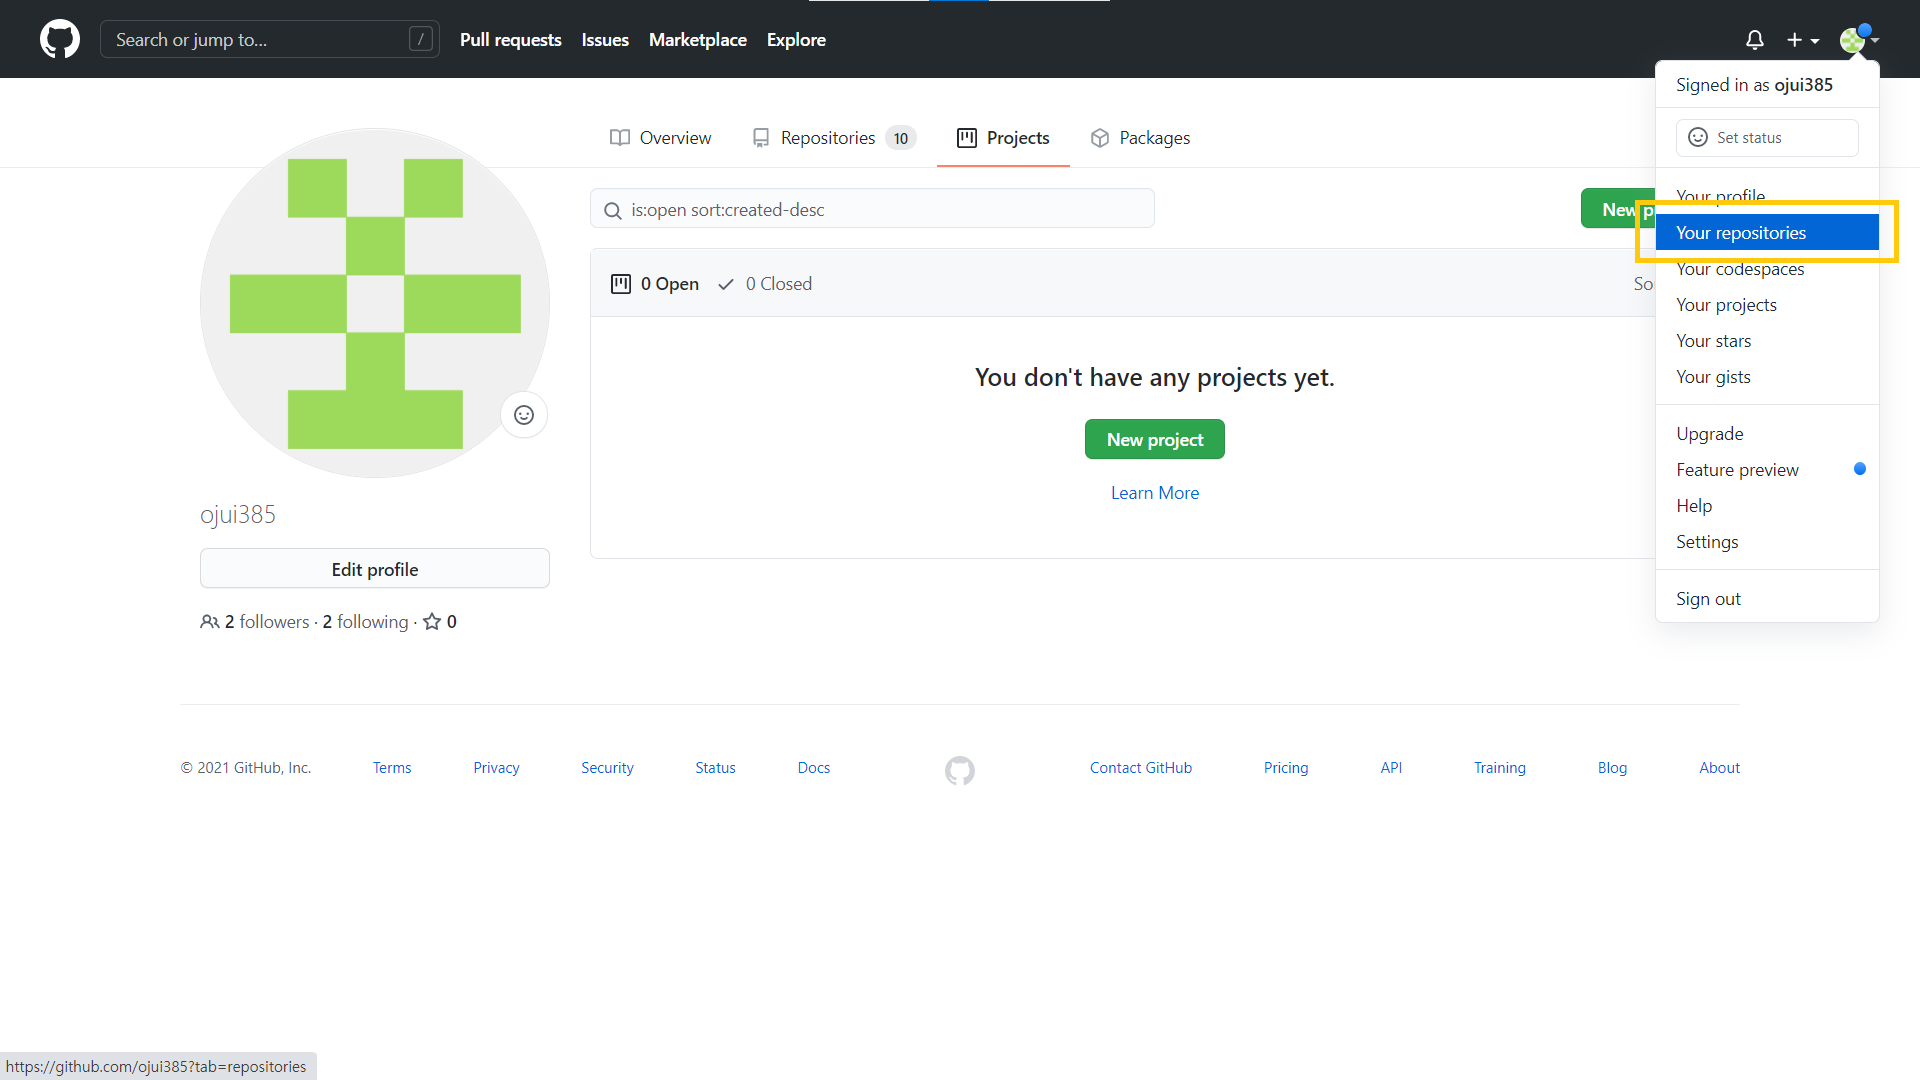Open Explore

(796, 40)
